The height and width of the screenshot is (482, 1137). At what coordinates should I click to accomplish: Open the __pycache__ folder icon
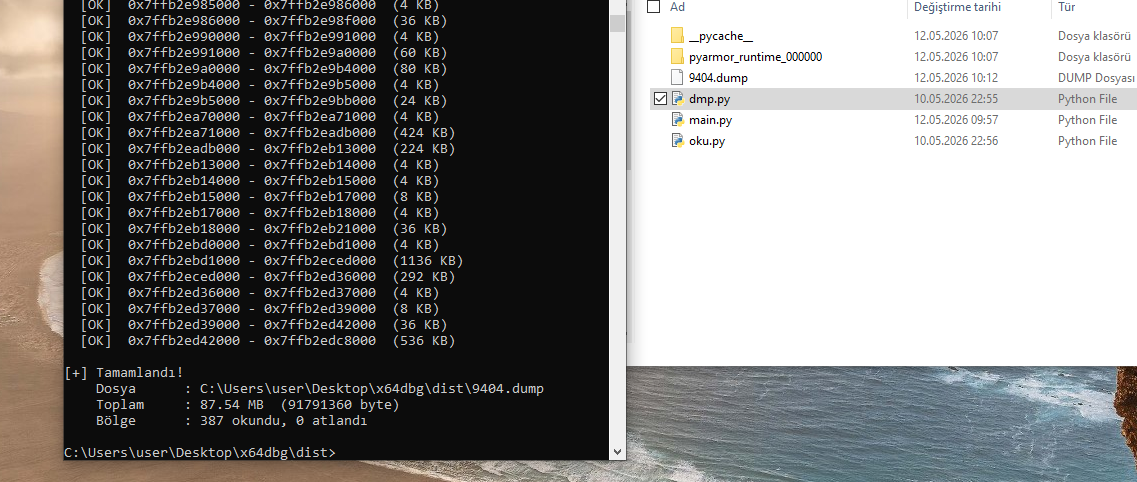(677, 36)
